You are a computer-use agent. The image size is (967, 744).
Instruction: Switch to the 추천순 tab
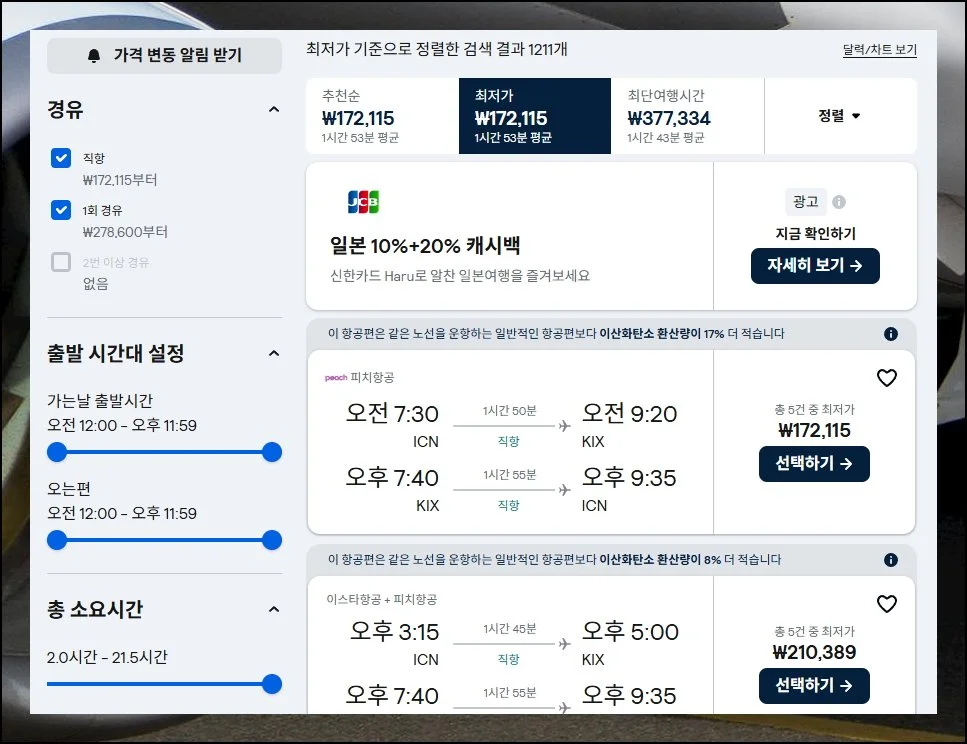(382, 116)
